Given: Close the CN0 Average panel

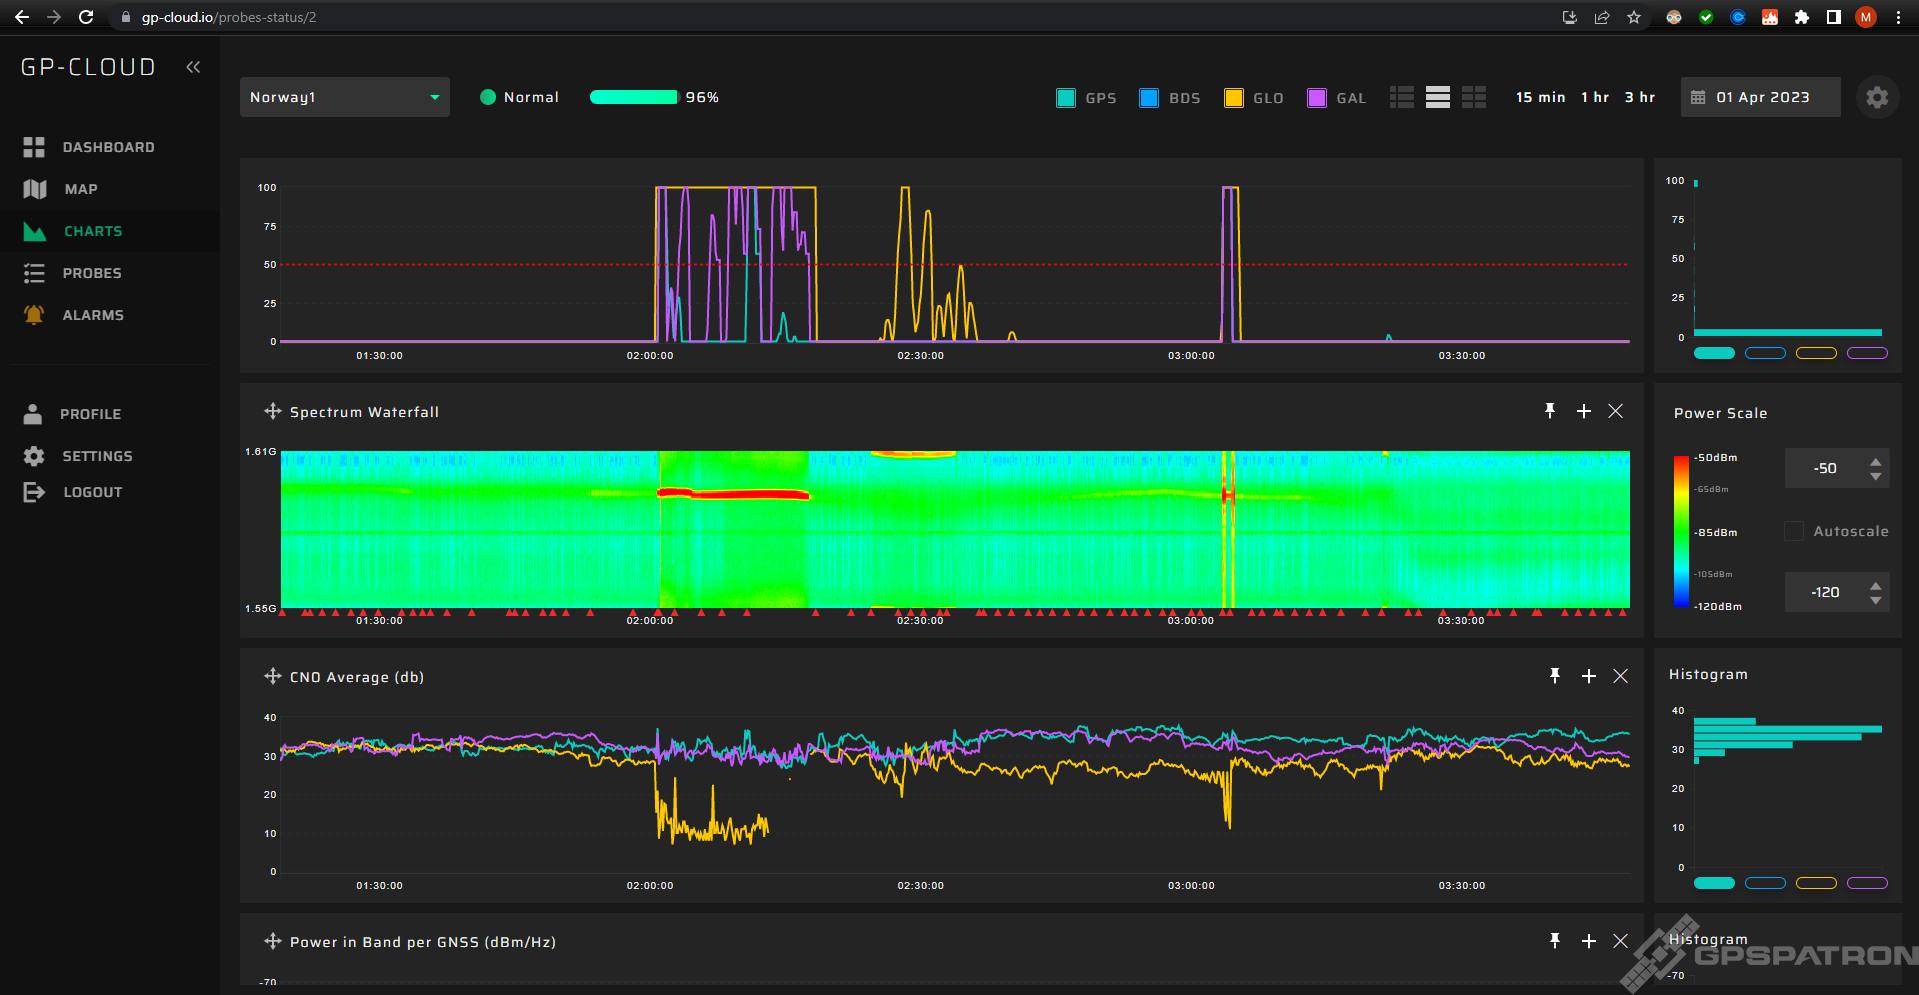Looking at the screenshot, I should coord(1620,676).
